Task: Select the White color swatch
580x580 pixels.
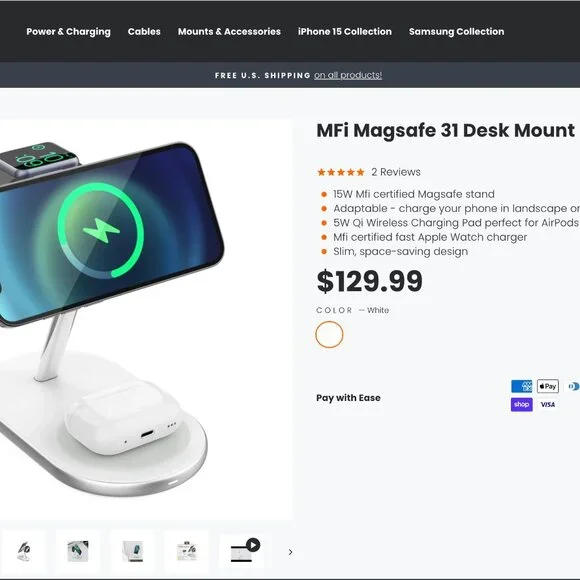Action: point(329,334)
